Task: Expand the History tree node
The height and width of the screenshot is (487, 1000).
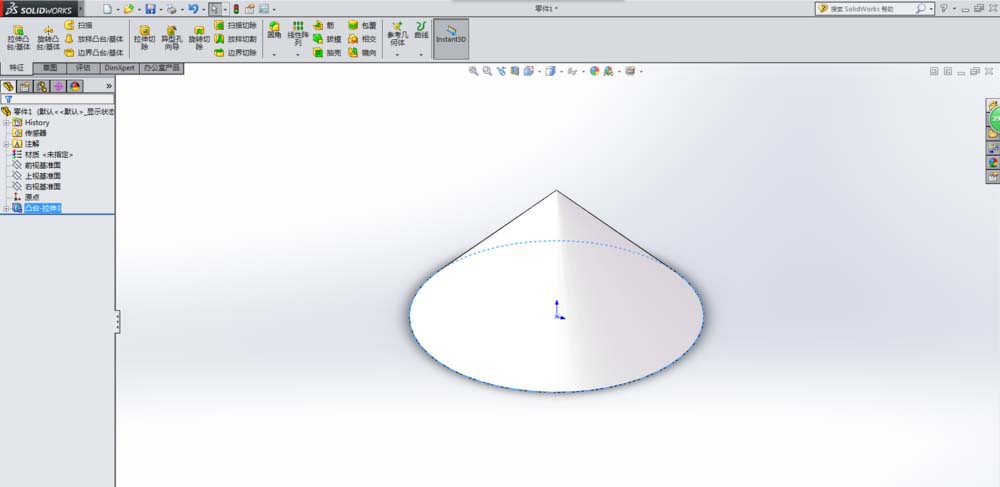Action: [x=6, y=122]
